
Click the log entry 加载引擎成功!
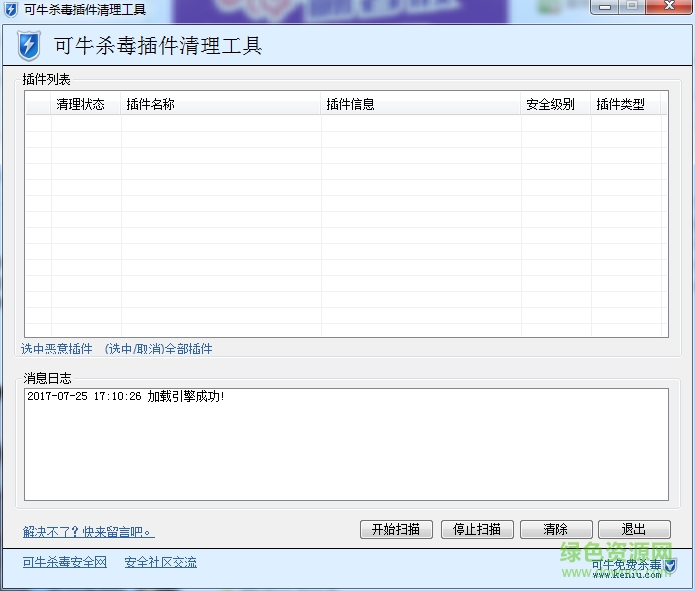click(x=186, y=396)
